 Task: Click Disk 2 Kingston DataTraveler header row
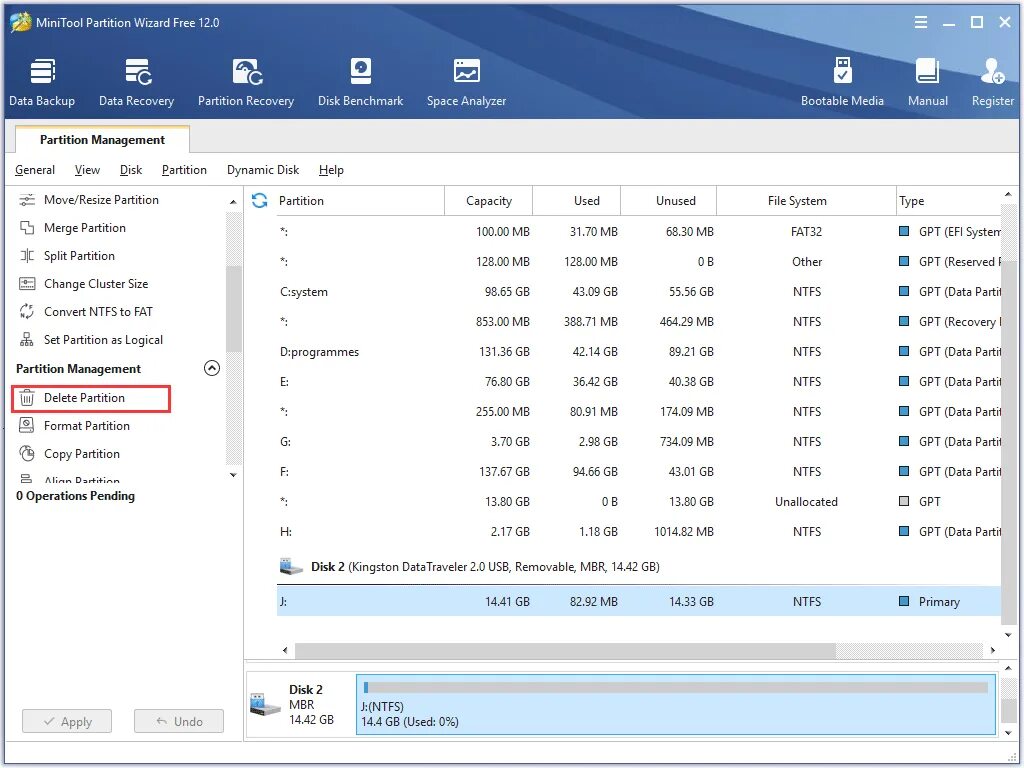click(639, 567)
